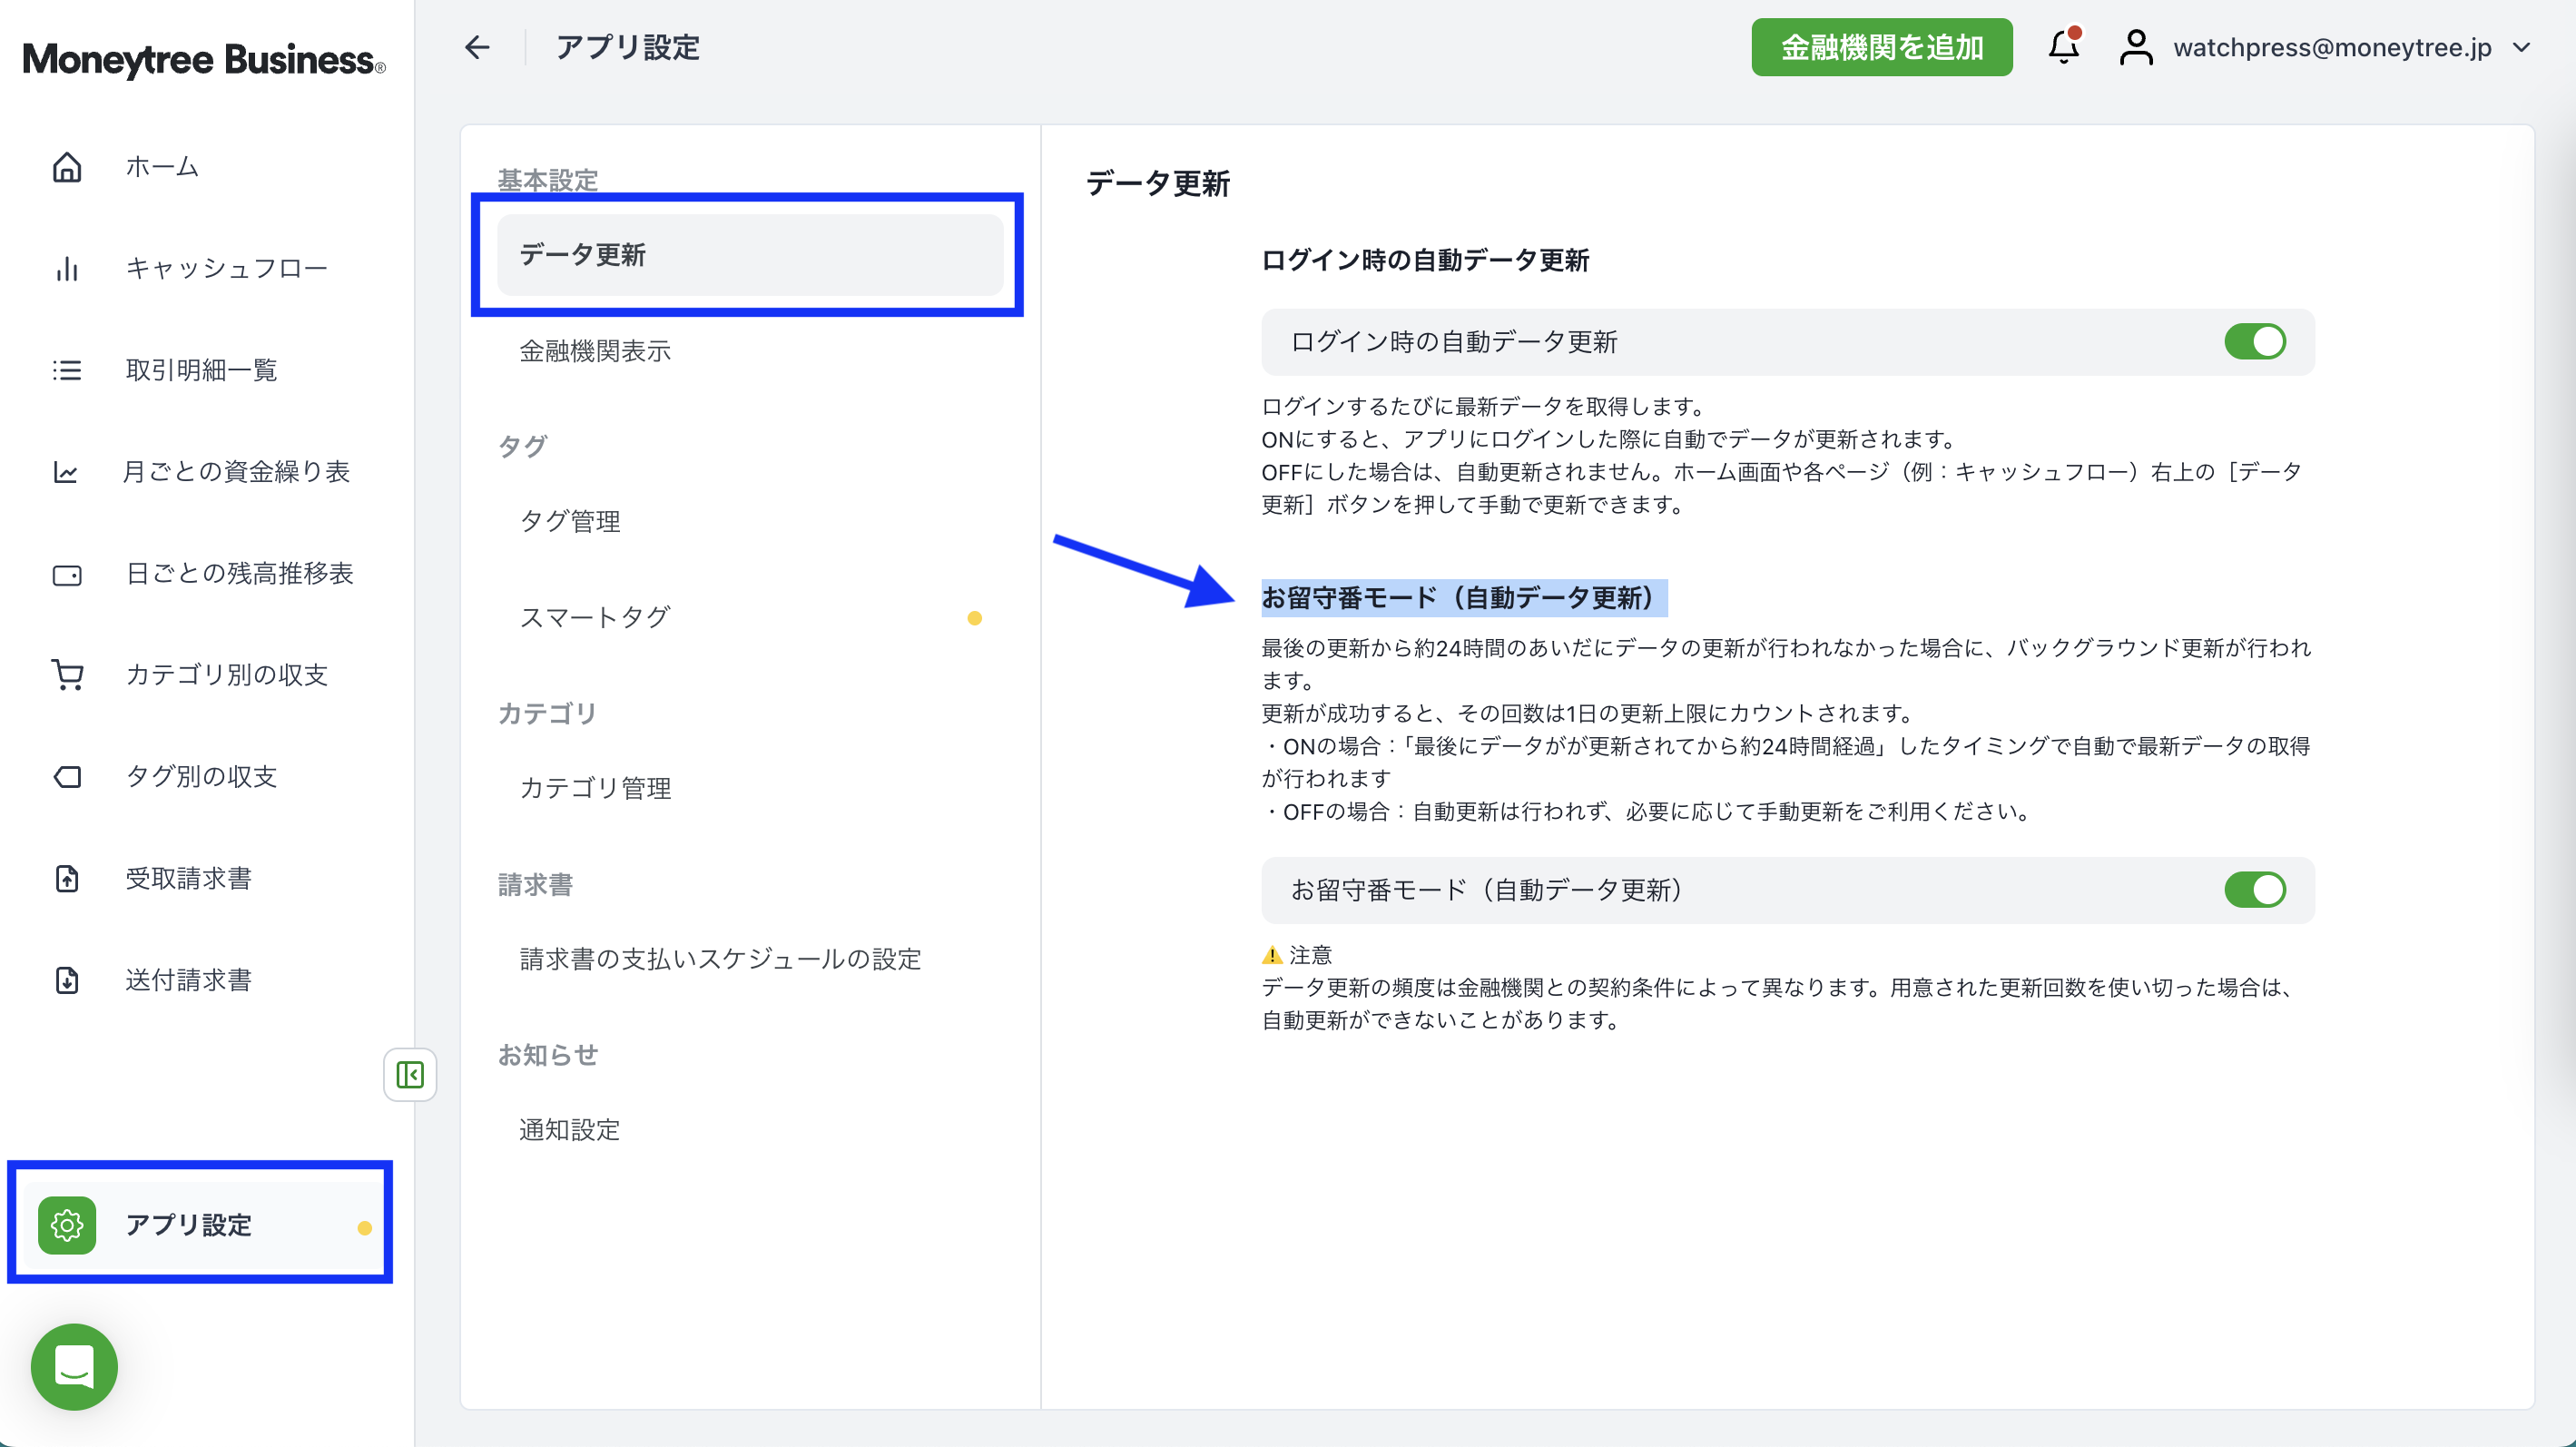Select invoice payment schedule settings (請求書の支払いスケジュールの設定)
Viewport: 2576px width, 1447px height.
(720, 959)
